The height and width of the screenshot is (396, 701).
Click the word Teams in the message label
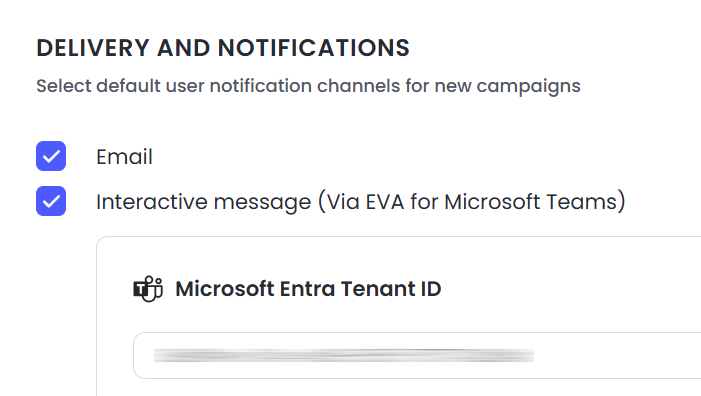coord(582,202)
